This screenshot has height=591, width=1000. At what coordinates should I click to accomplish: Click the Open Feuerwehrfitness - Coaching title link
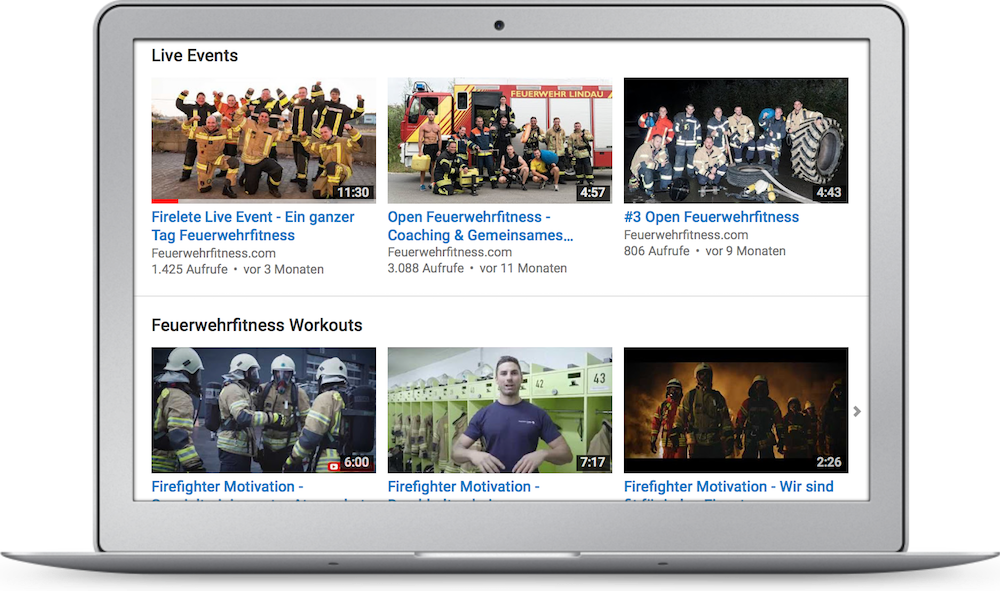tap(480, 226)
